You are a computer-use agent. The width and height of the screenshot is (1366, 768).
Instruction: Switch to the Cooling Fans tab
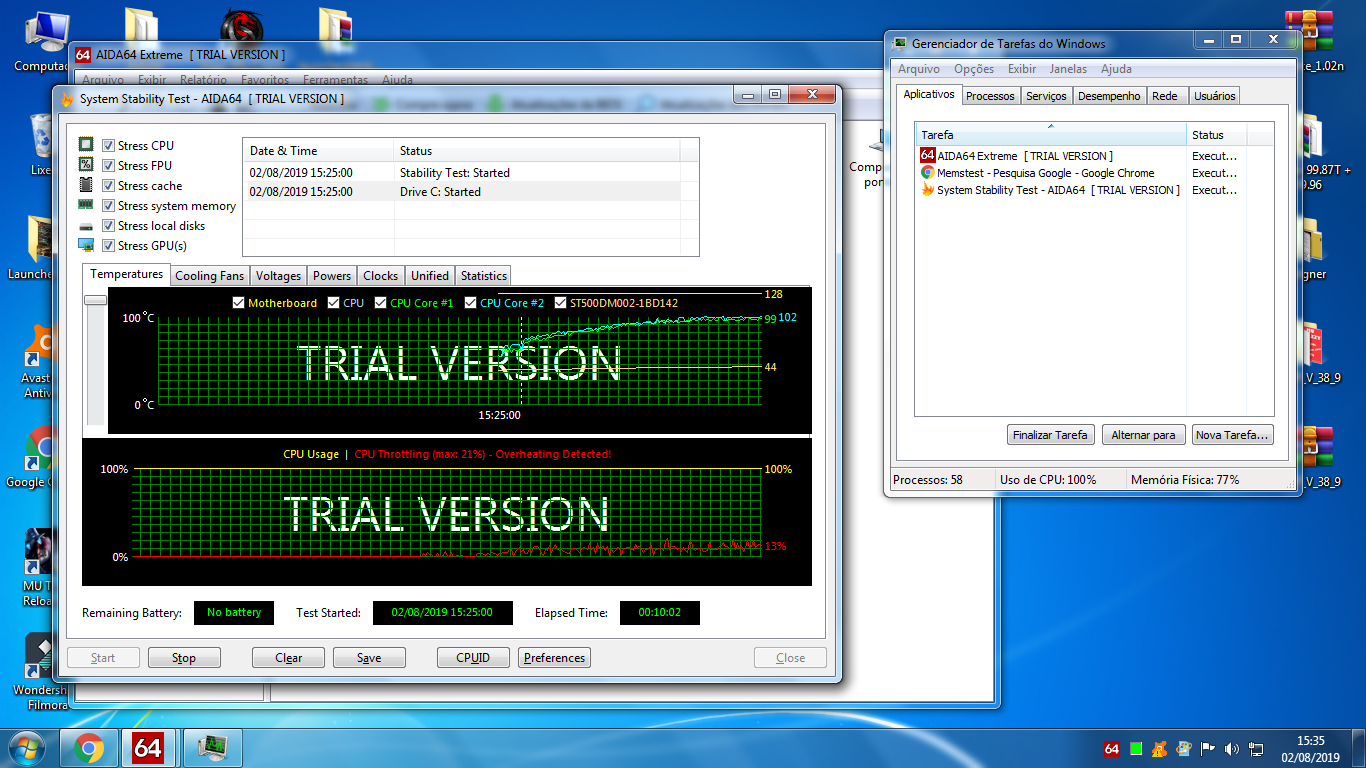pos(209,276)
